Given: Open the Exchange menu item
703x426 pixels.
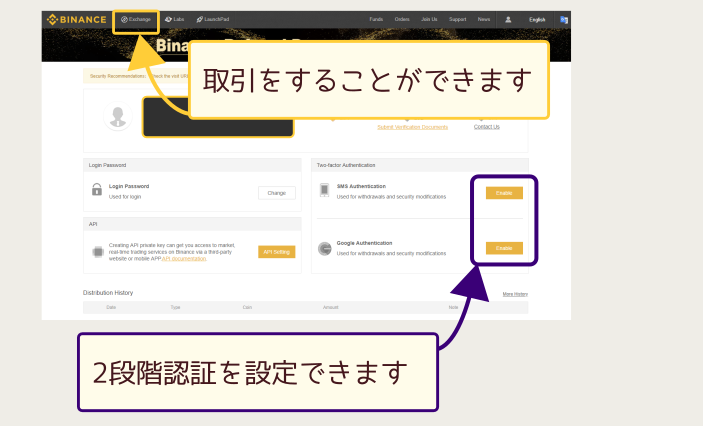Looking at the screenshot, I should pos(136,20).
